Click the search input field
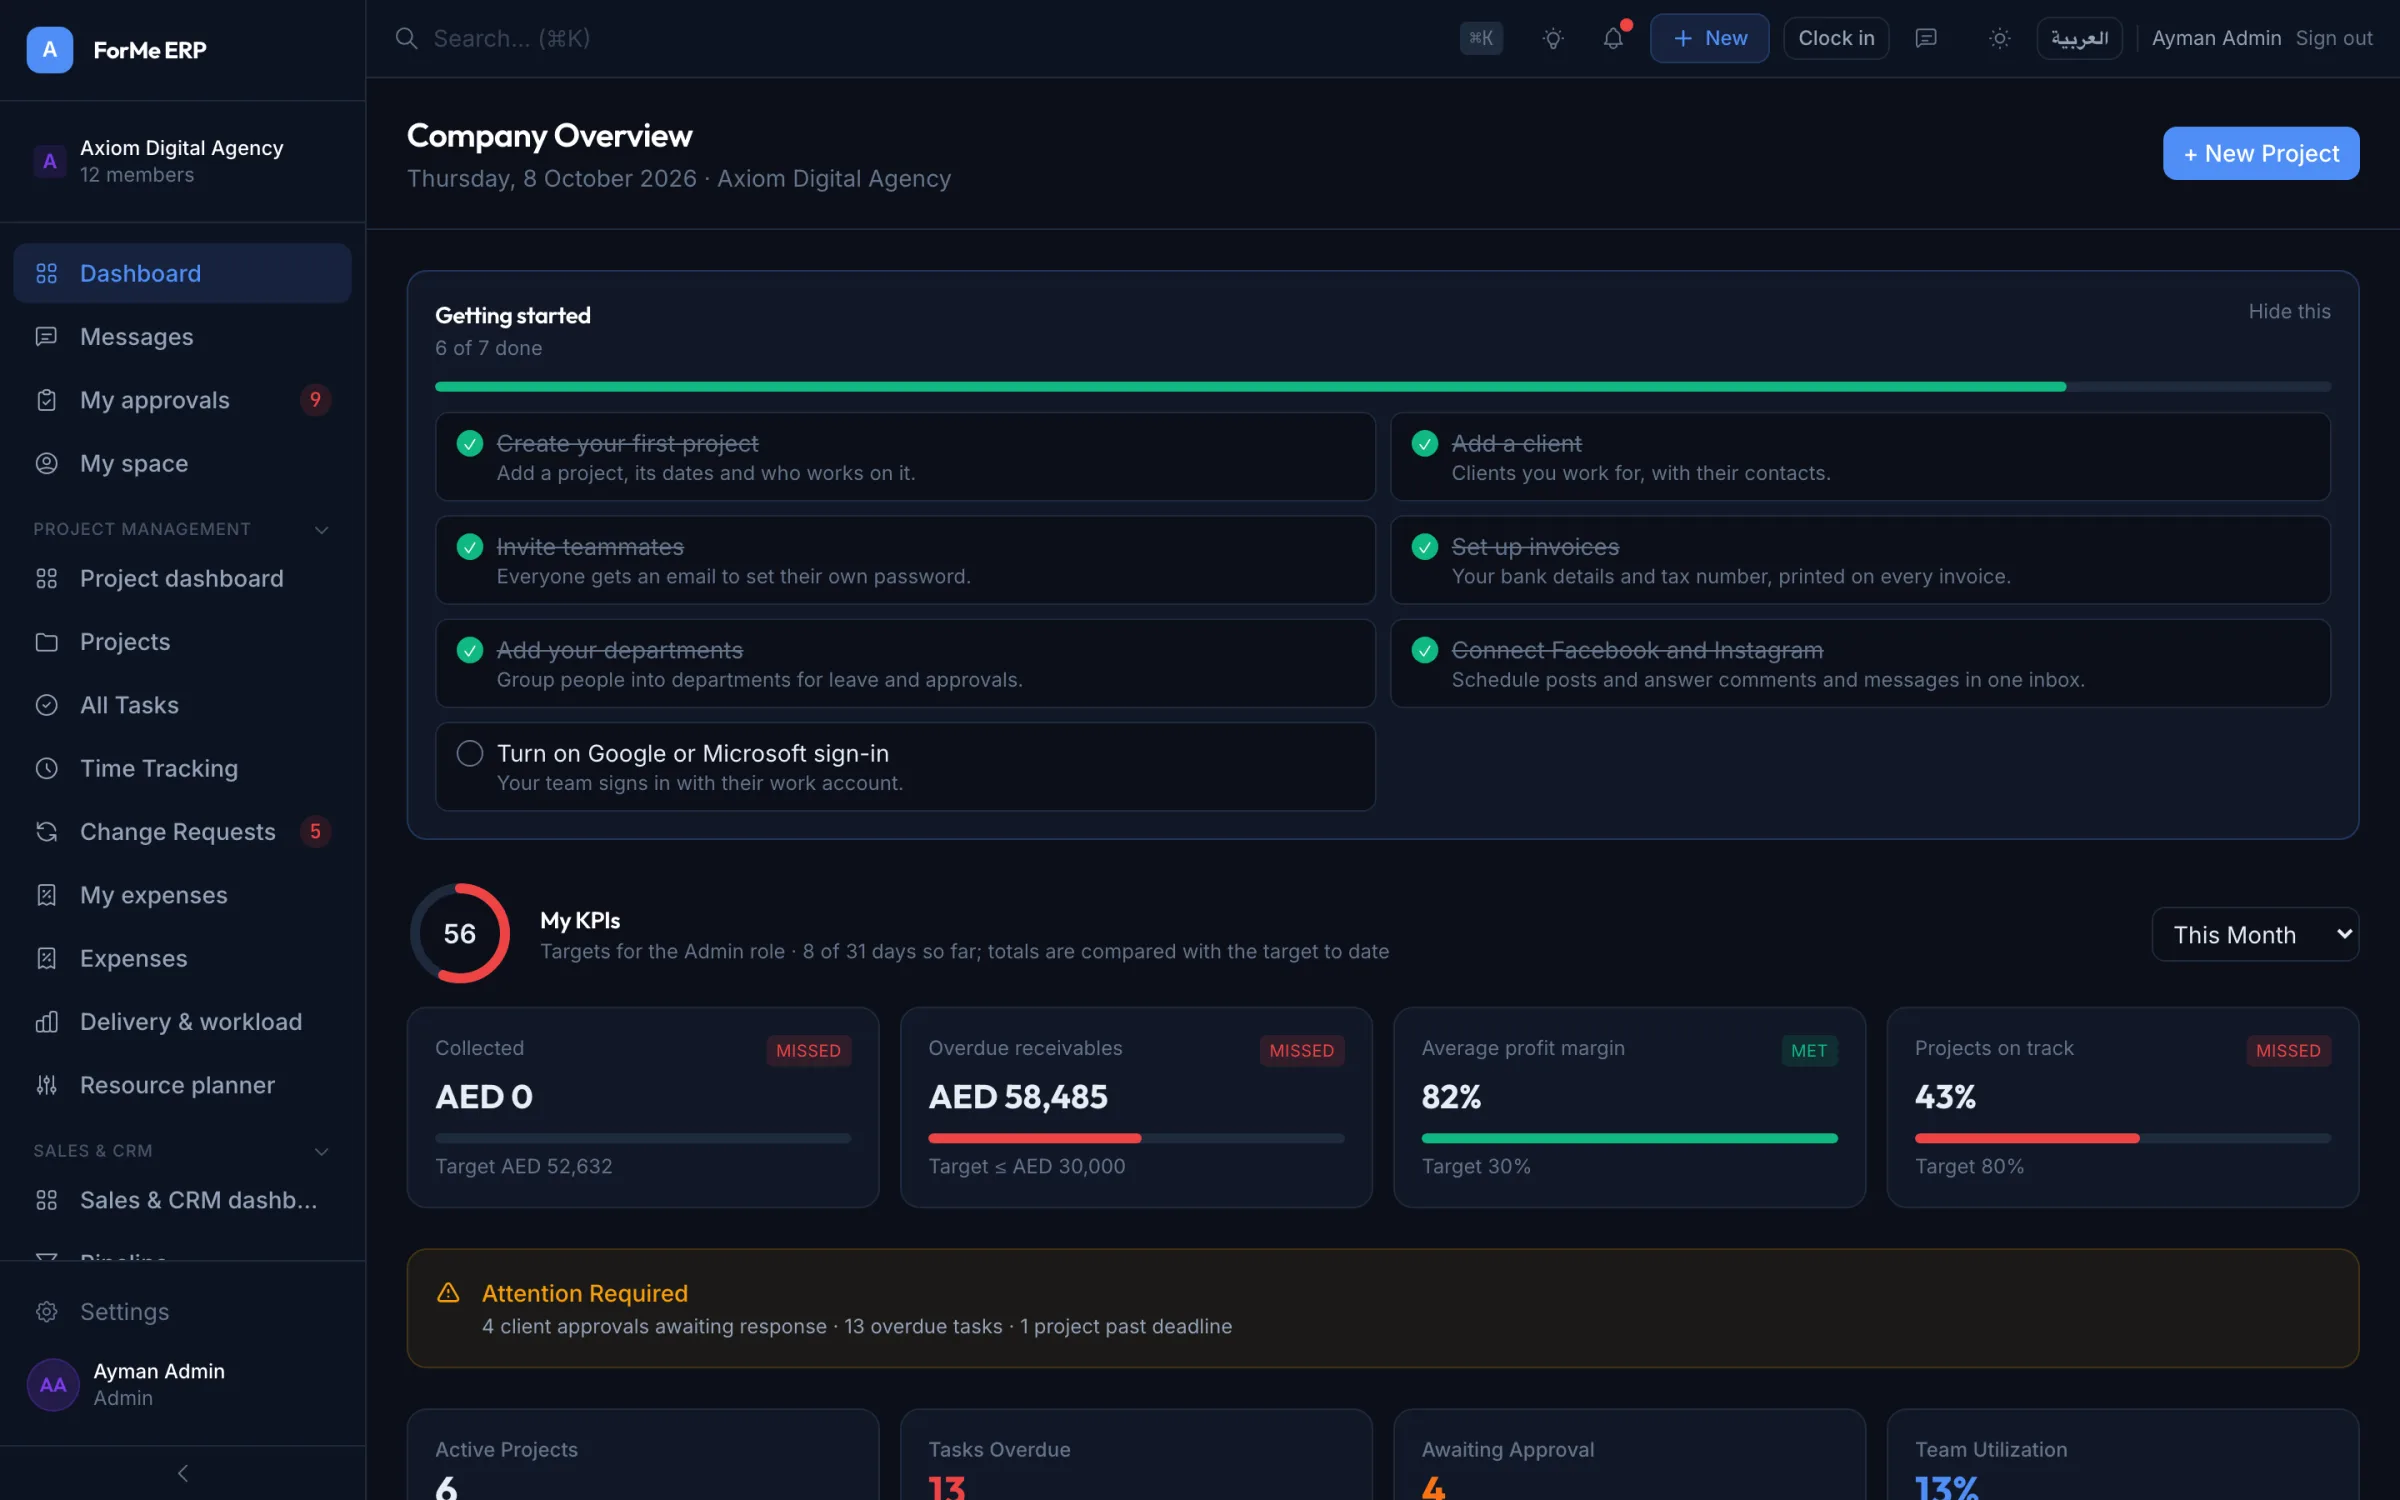 (x=920, y=38)
